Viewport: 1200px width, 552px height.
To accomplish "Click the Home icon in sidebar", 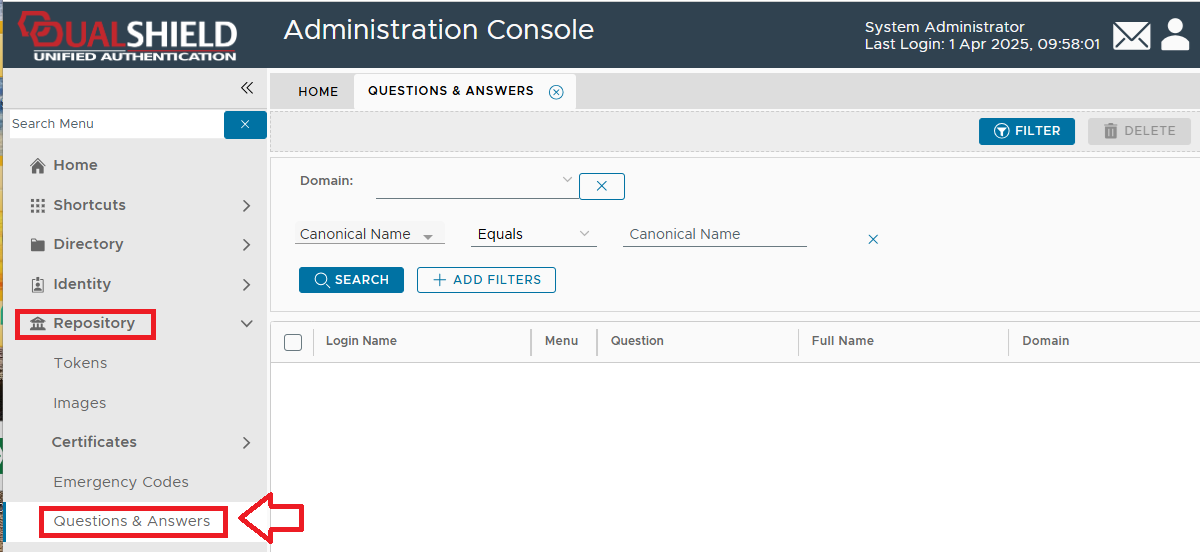I will click(x=38, y=166).
